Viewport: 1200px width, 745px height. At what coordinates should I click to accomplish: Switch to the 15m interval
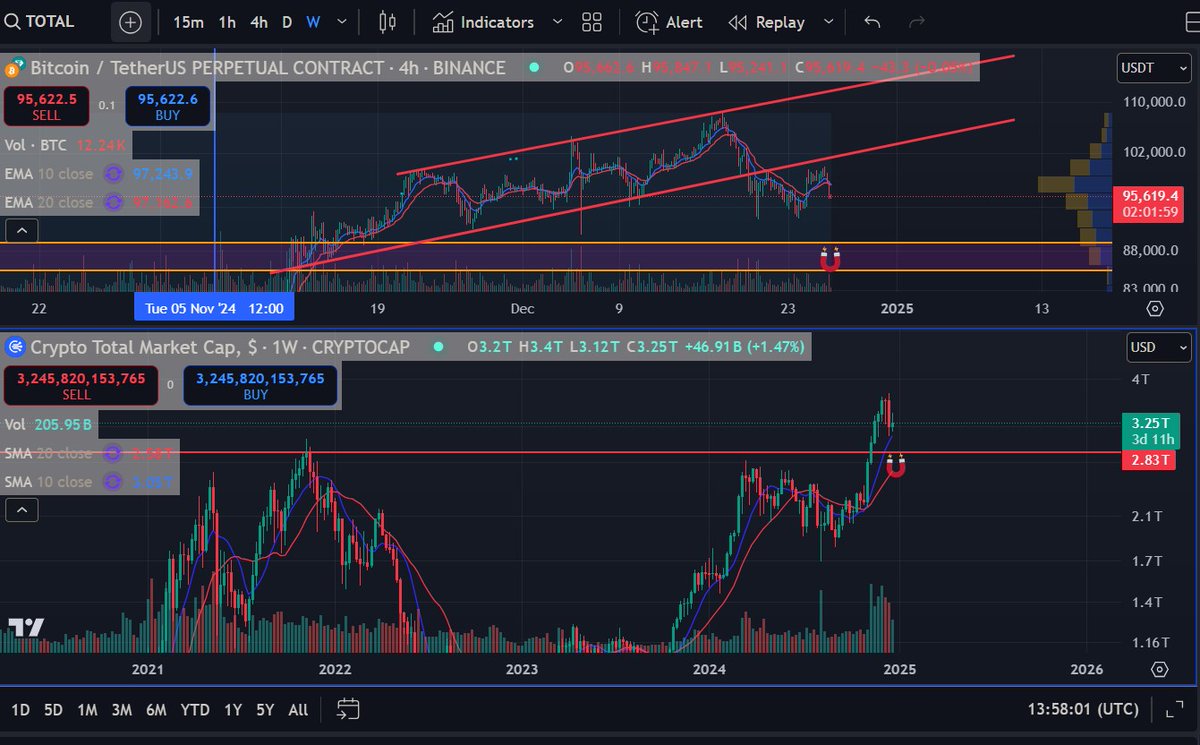(x=188, y=22)
